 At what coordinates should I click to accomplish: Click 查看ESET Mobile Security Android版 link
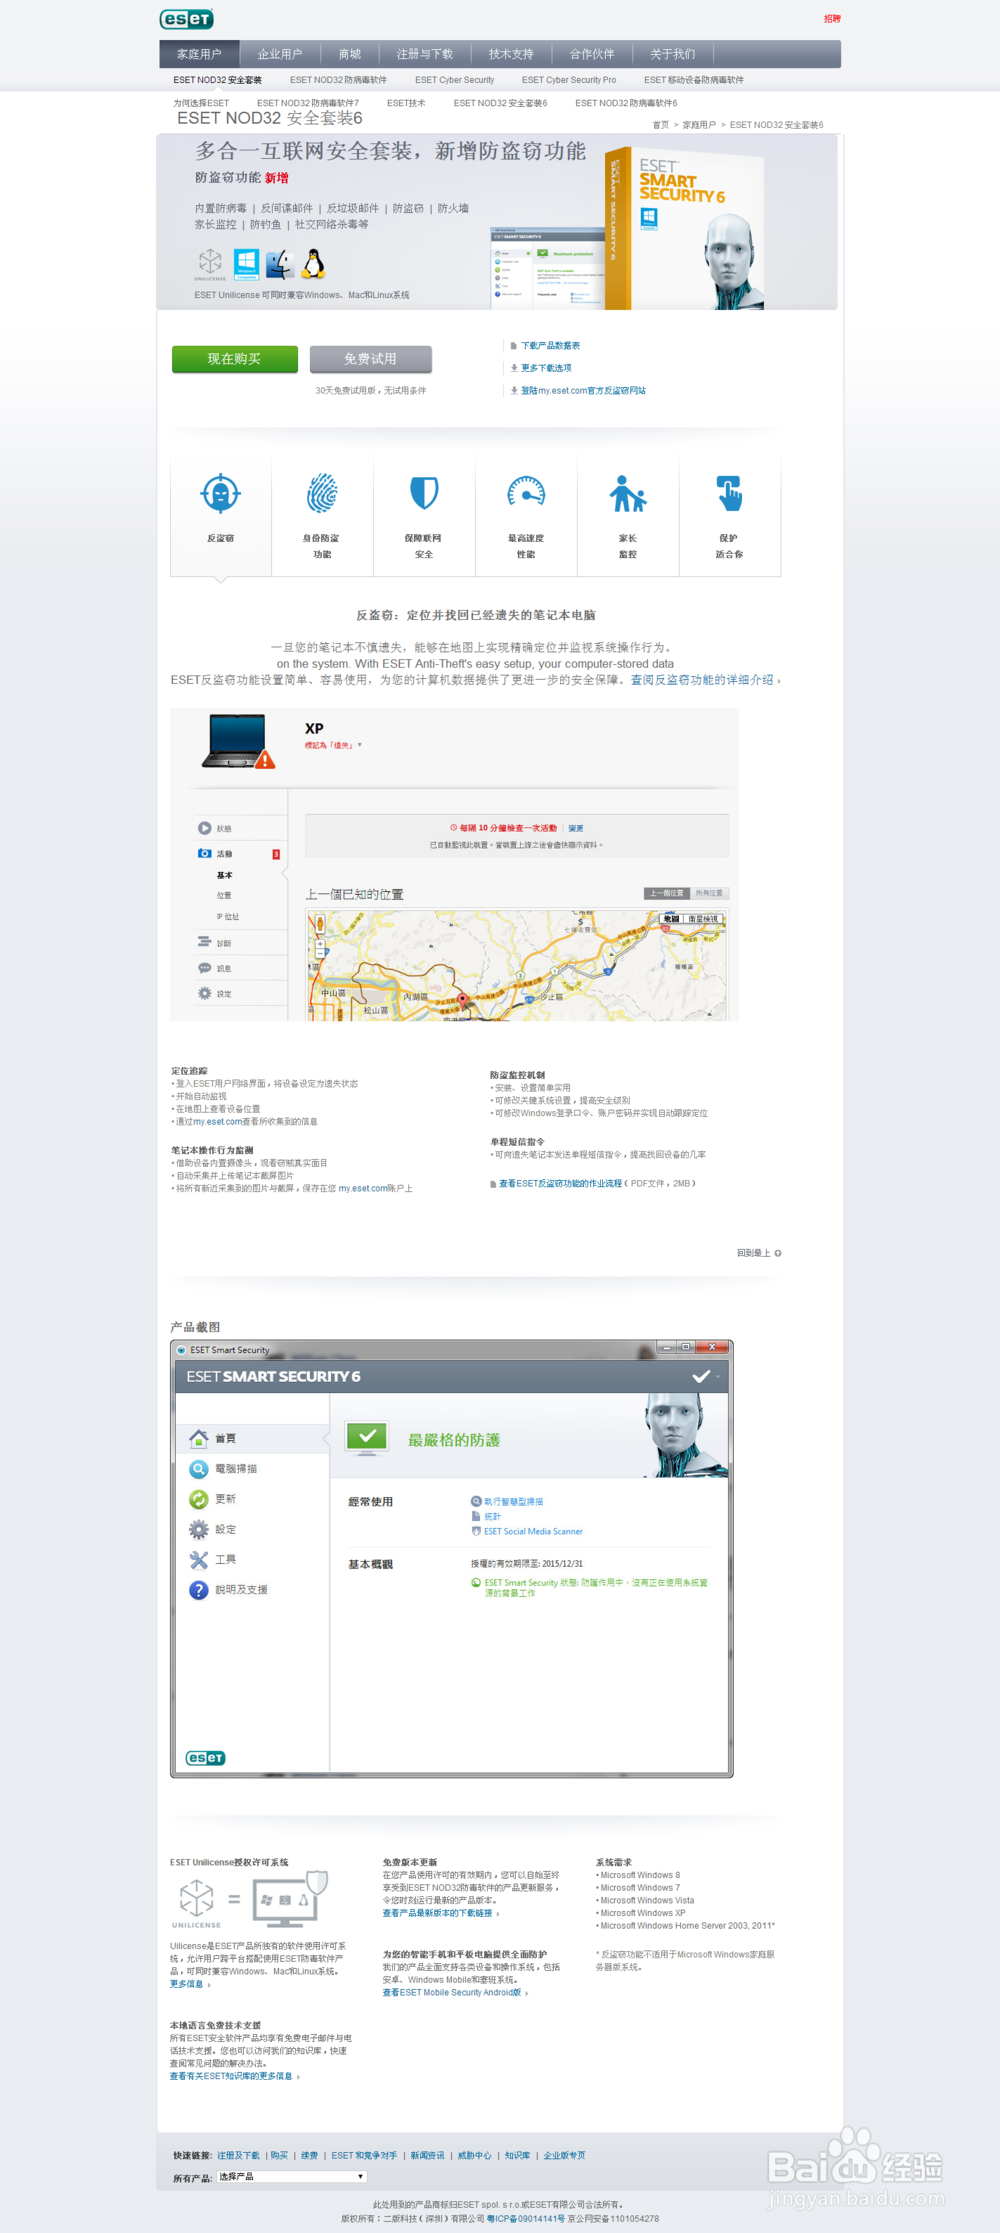point(454,1992)
